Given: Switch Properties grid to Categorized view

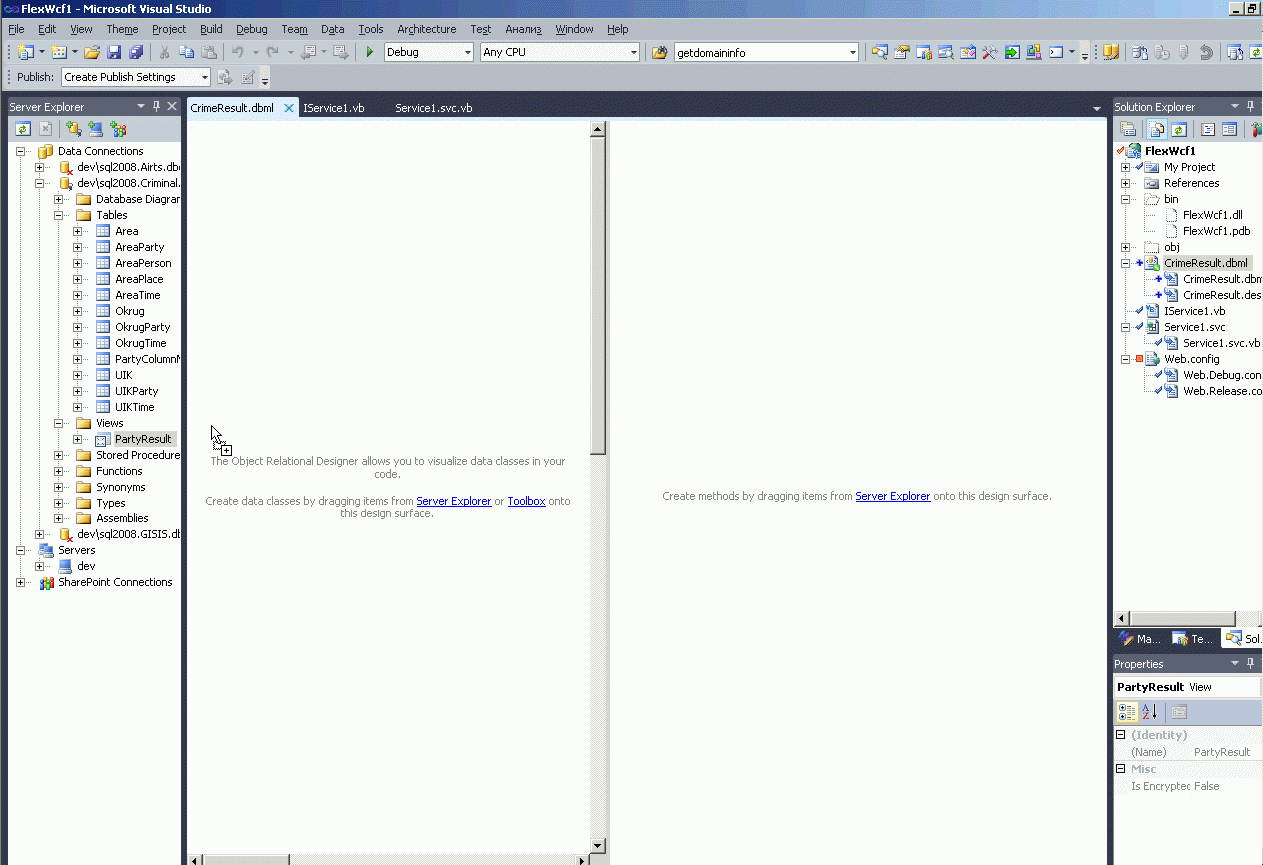Looking at the screenshot, I should click(1127, 712).
